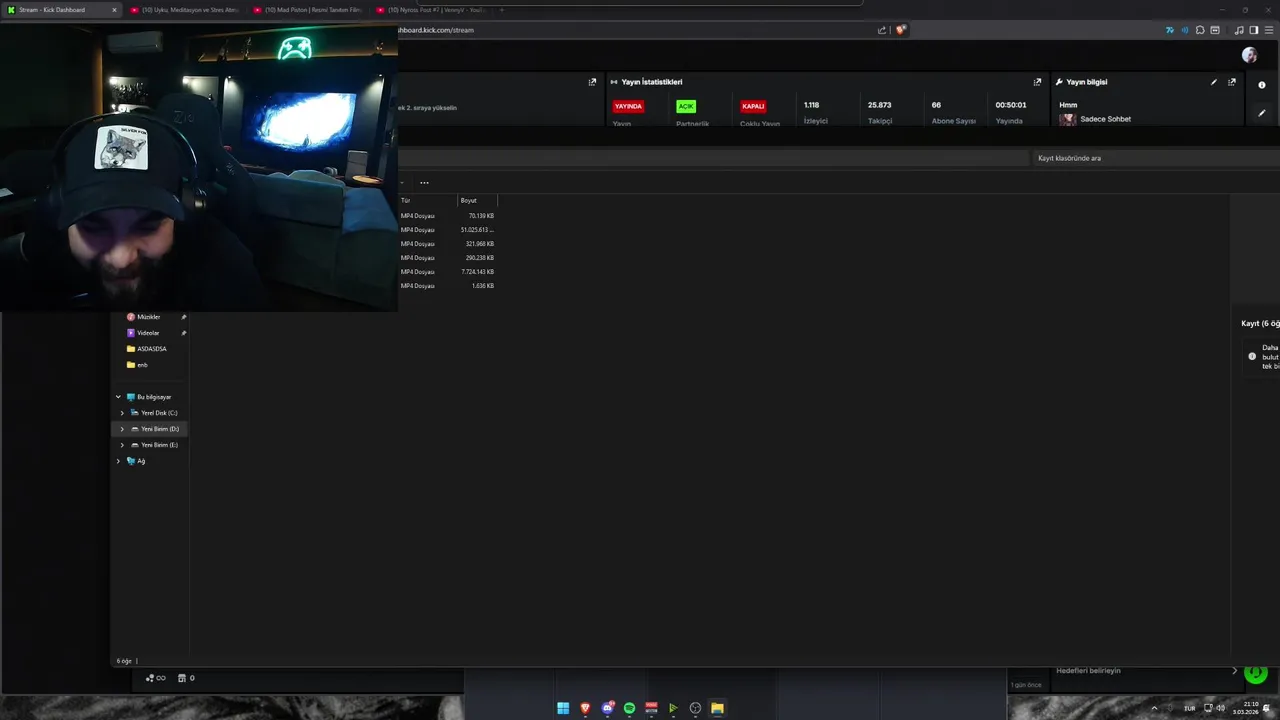Screen dimensions: 1280x720
Task: Select the file sized 290.238 KB
Action: pyautogui.click(x=447, y=258)
